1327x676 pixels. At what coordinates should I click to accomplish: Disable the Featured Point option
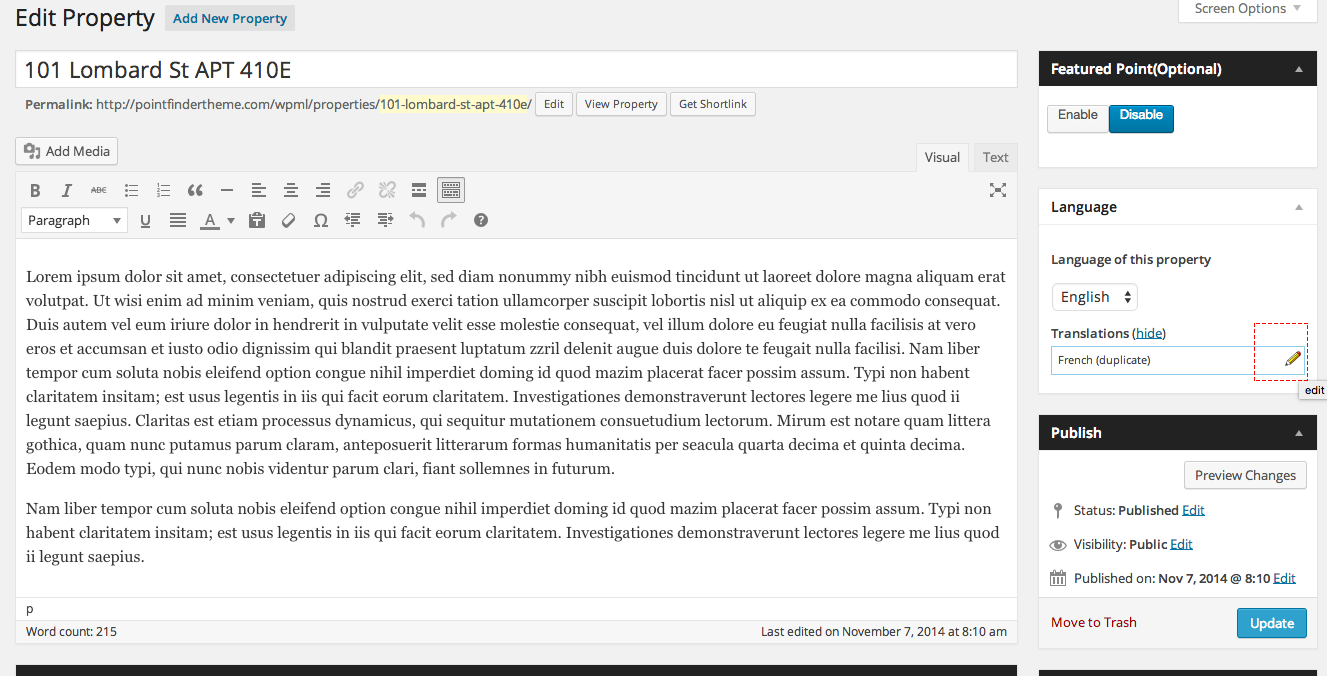pyautogui.click(x=1141, y=116)
